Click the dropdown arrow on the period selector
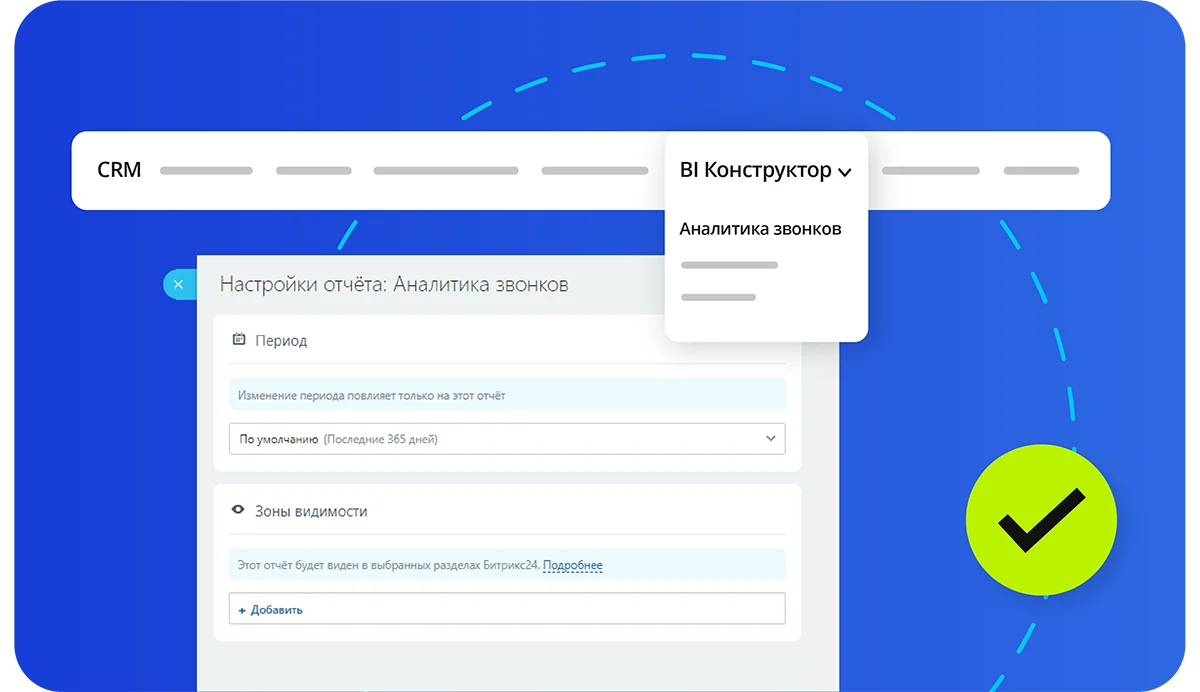Viewport: 1200px width, 692px height. click(770, 438)
